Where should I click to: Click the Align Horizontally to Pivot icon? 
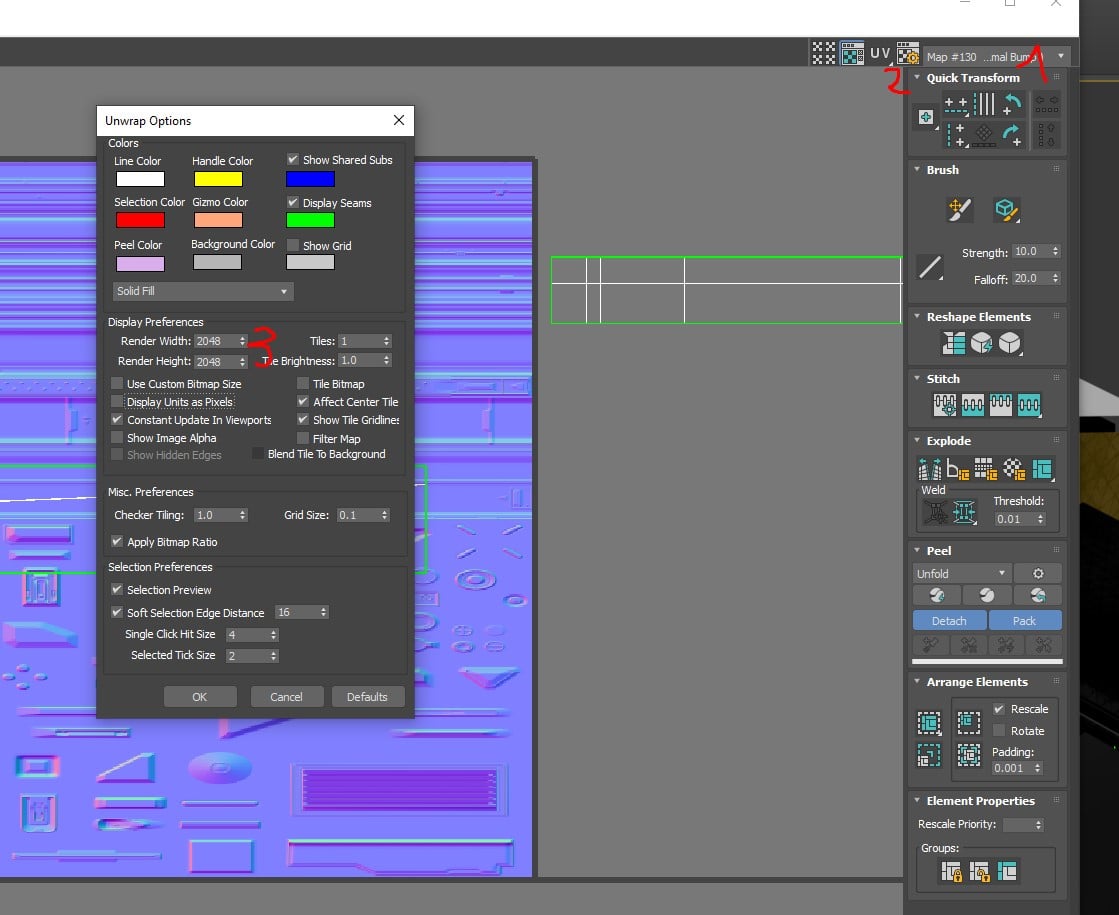[956, 104]
